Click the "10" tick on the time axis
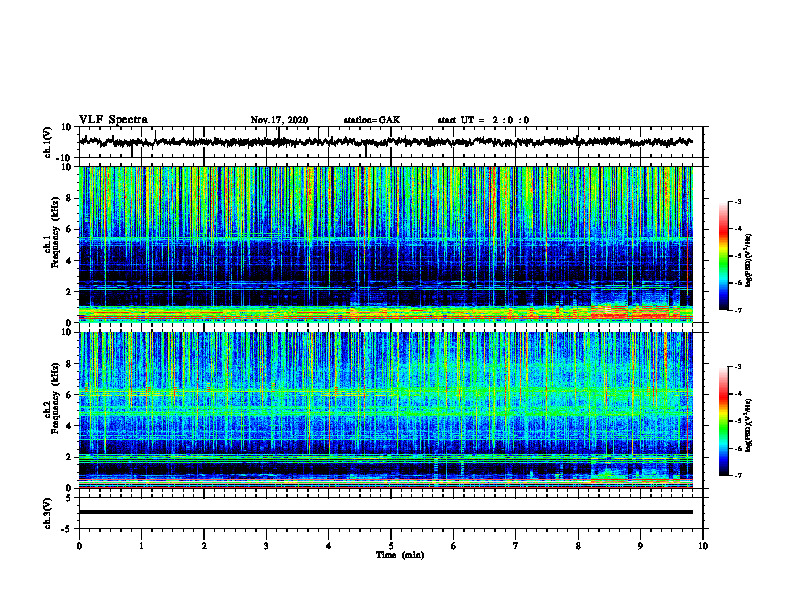This screenshot has width=792, height=612. pos(703,546)
